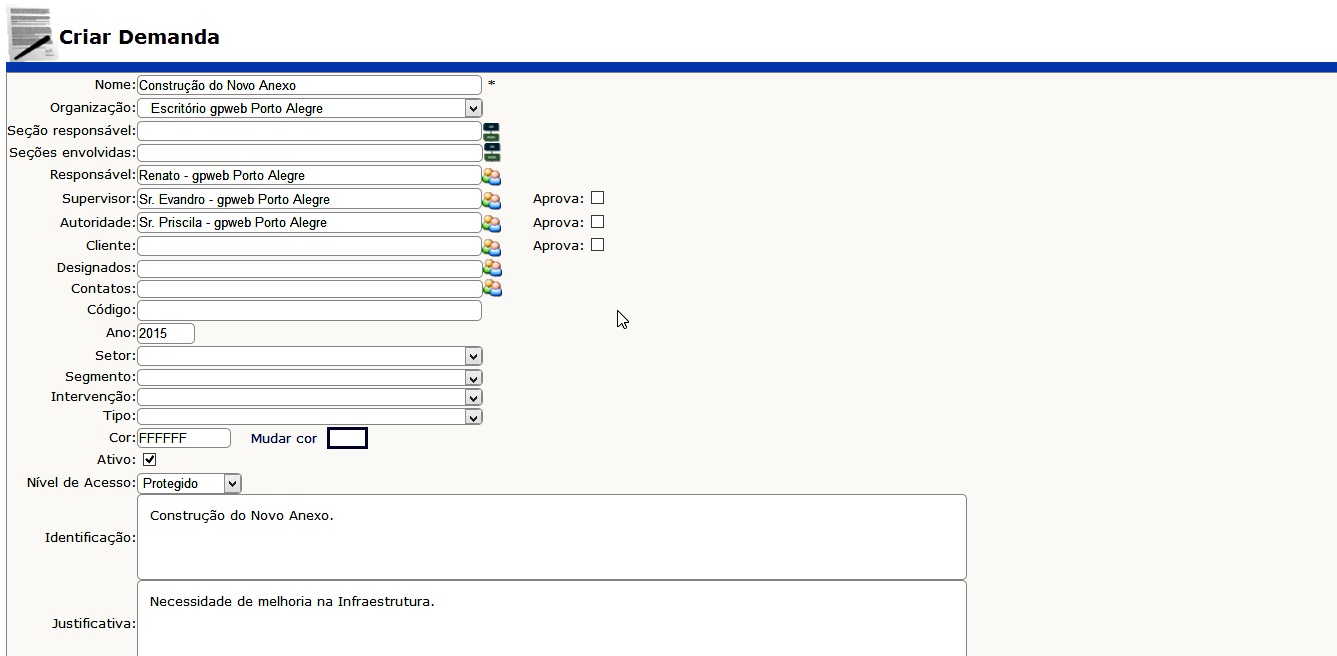Select a Cliente with the users icon
This screenshot has width=1337, height=656.
491,246
